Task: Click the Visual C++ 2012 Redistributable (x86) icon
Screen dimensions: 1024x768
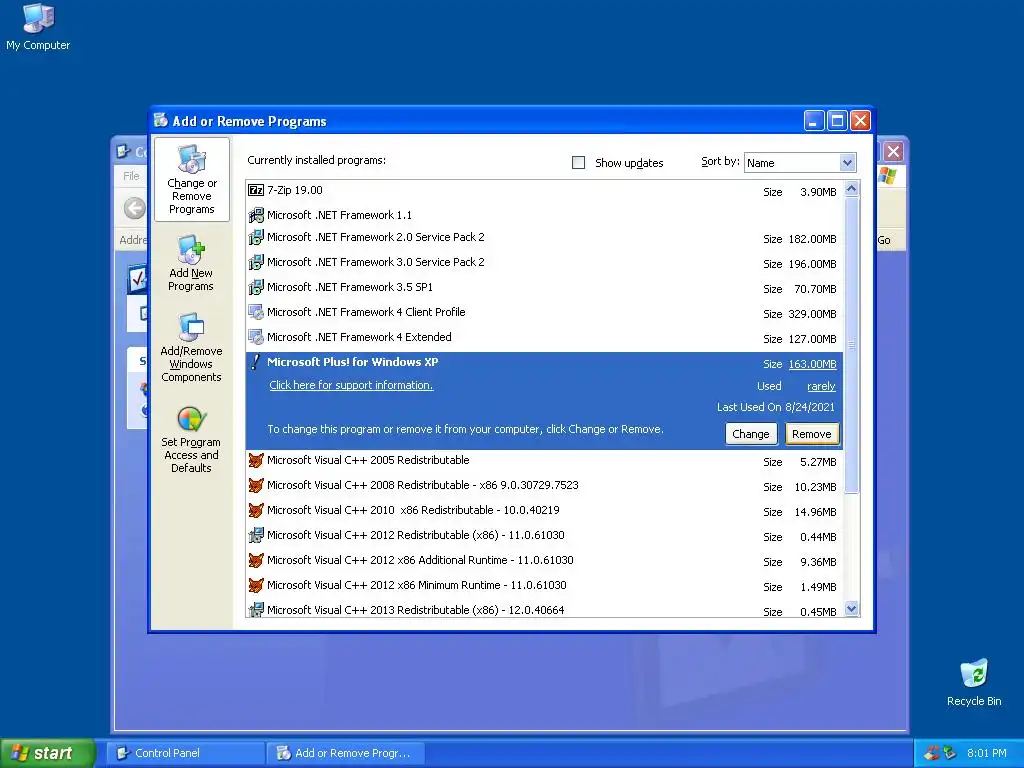Action: tap(256, 536)
